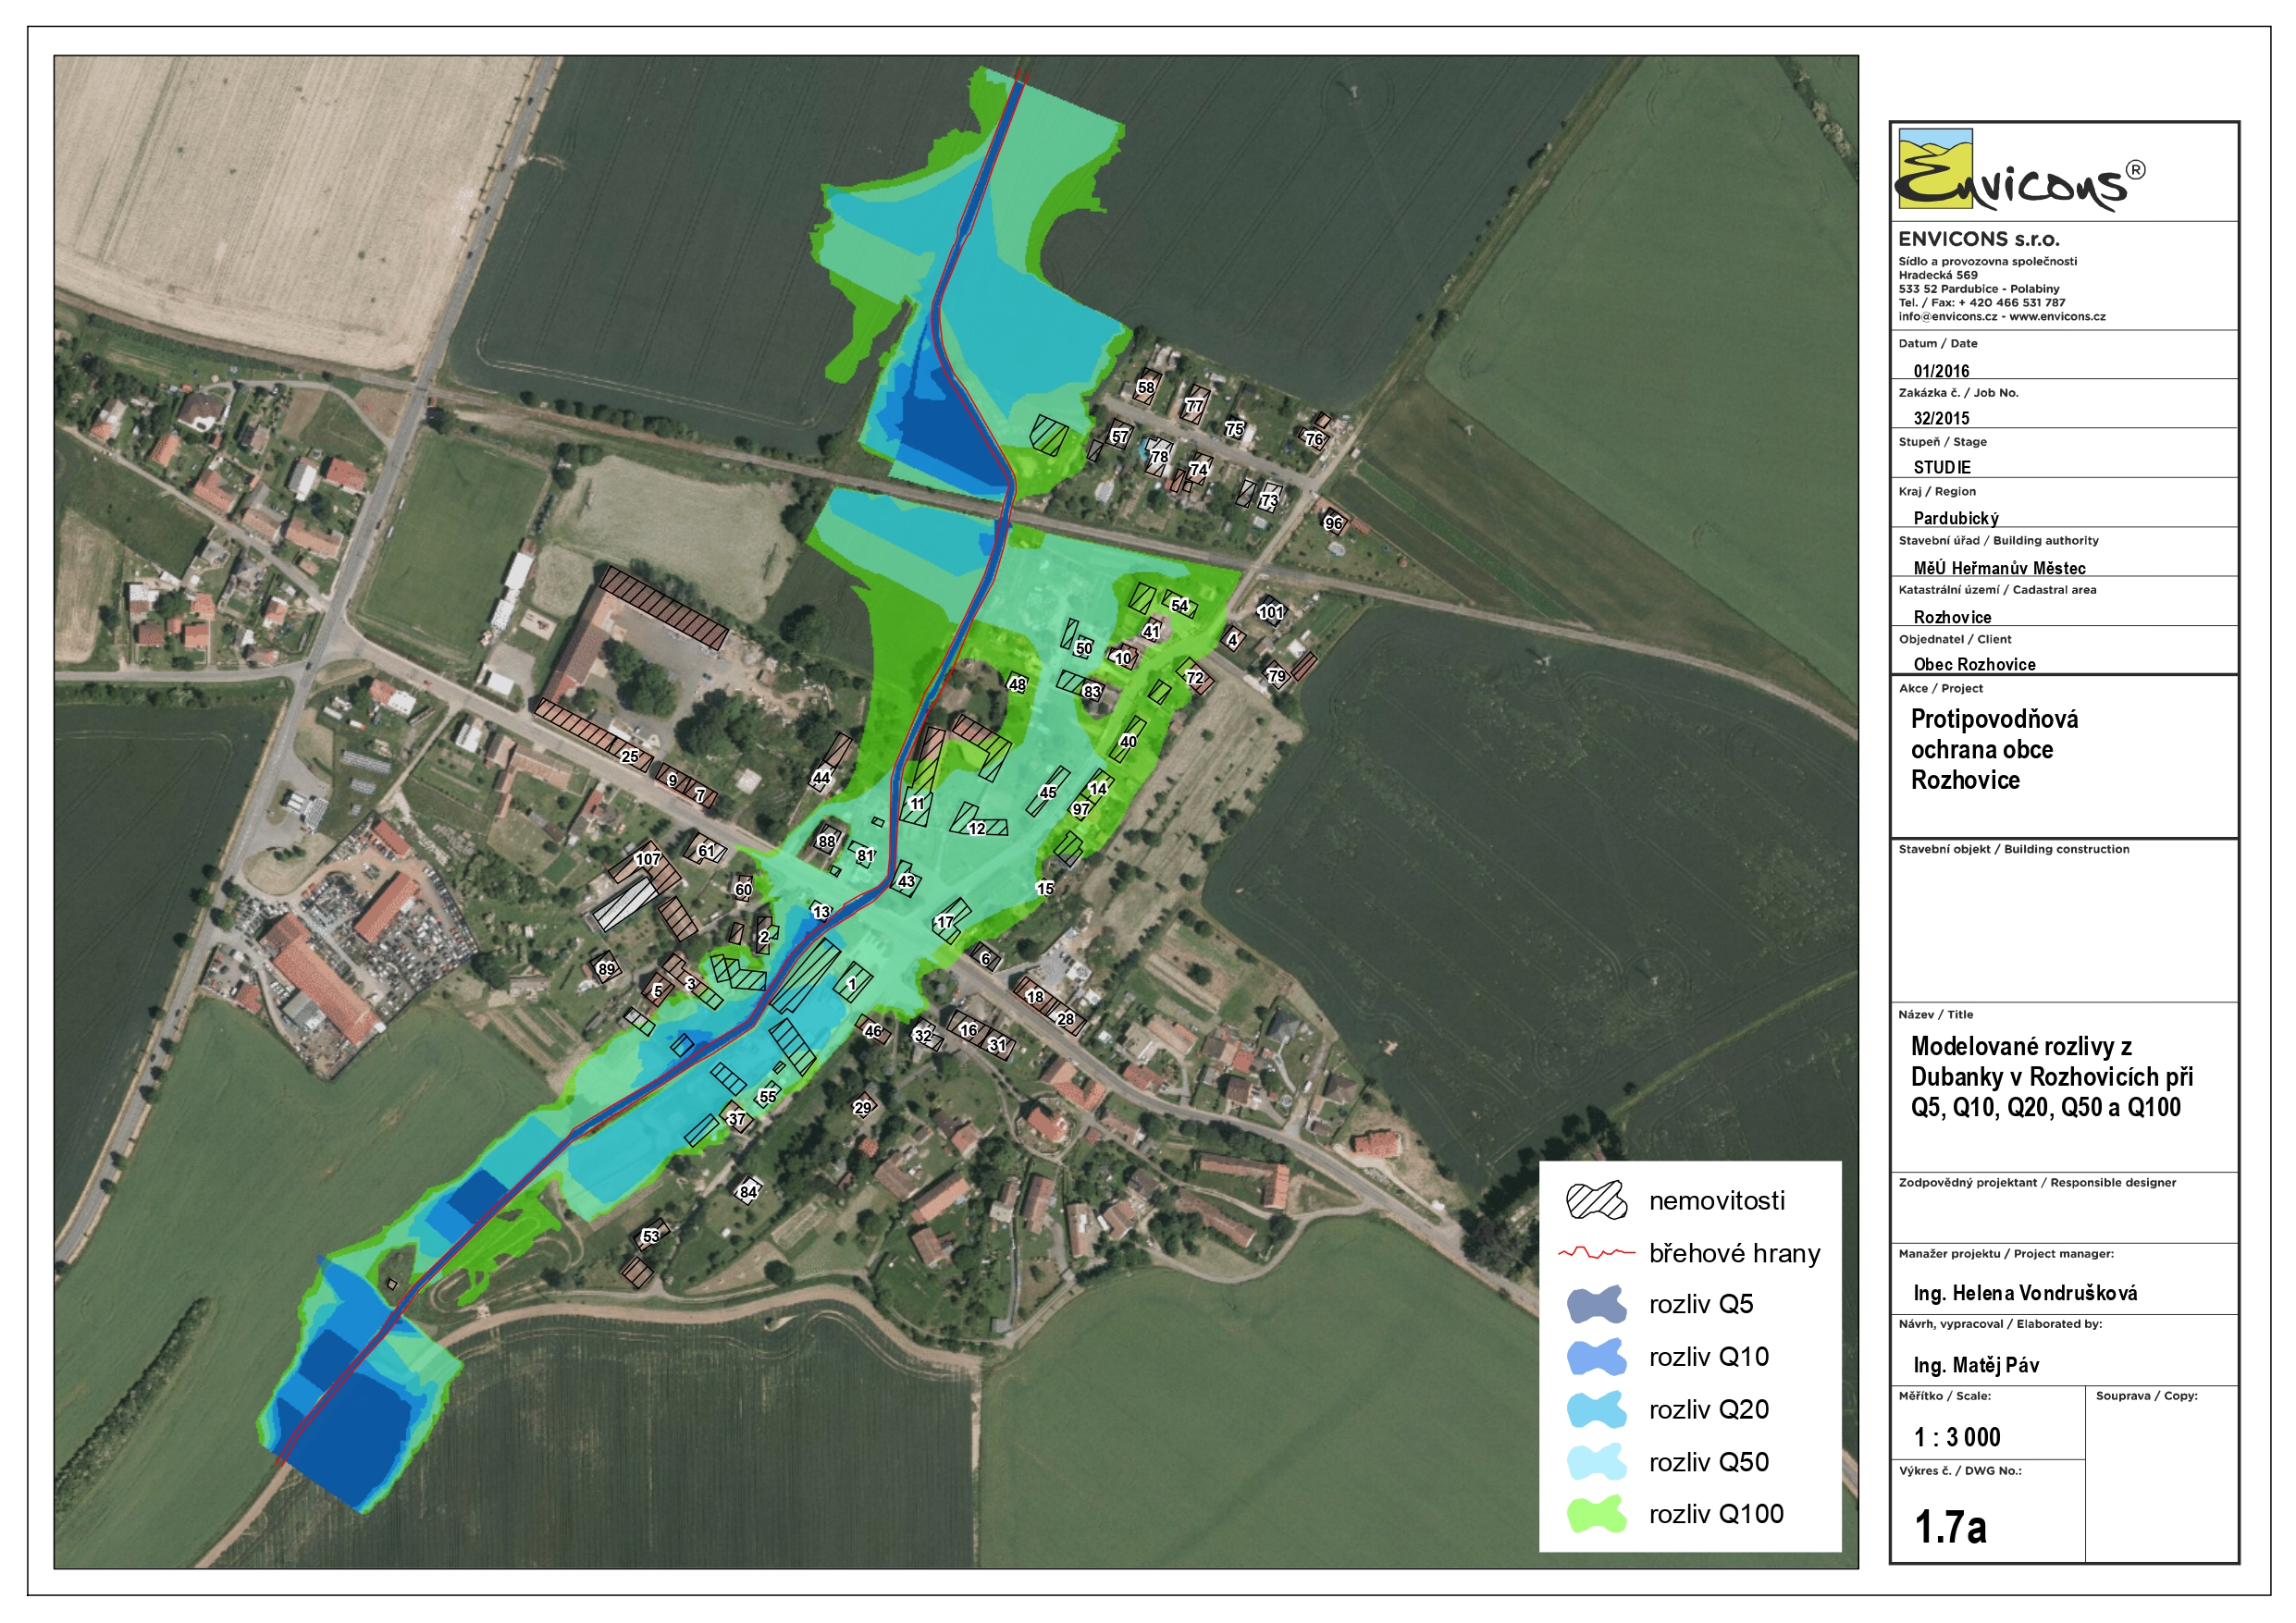Screen dimensions: 2296x1623
Task: Click the 'Souprava / Copy:' field
Action: click(2161, 1473)
